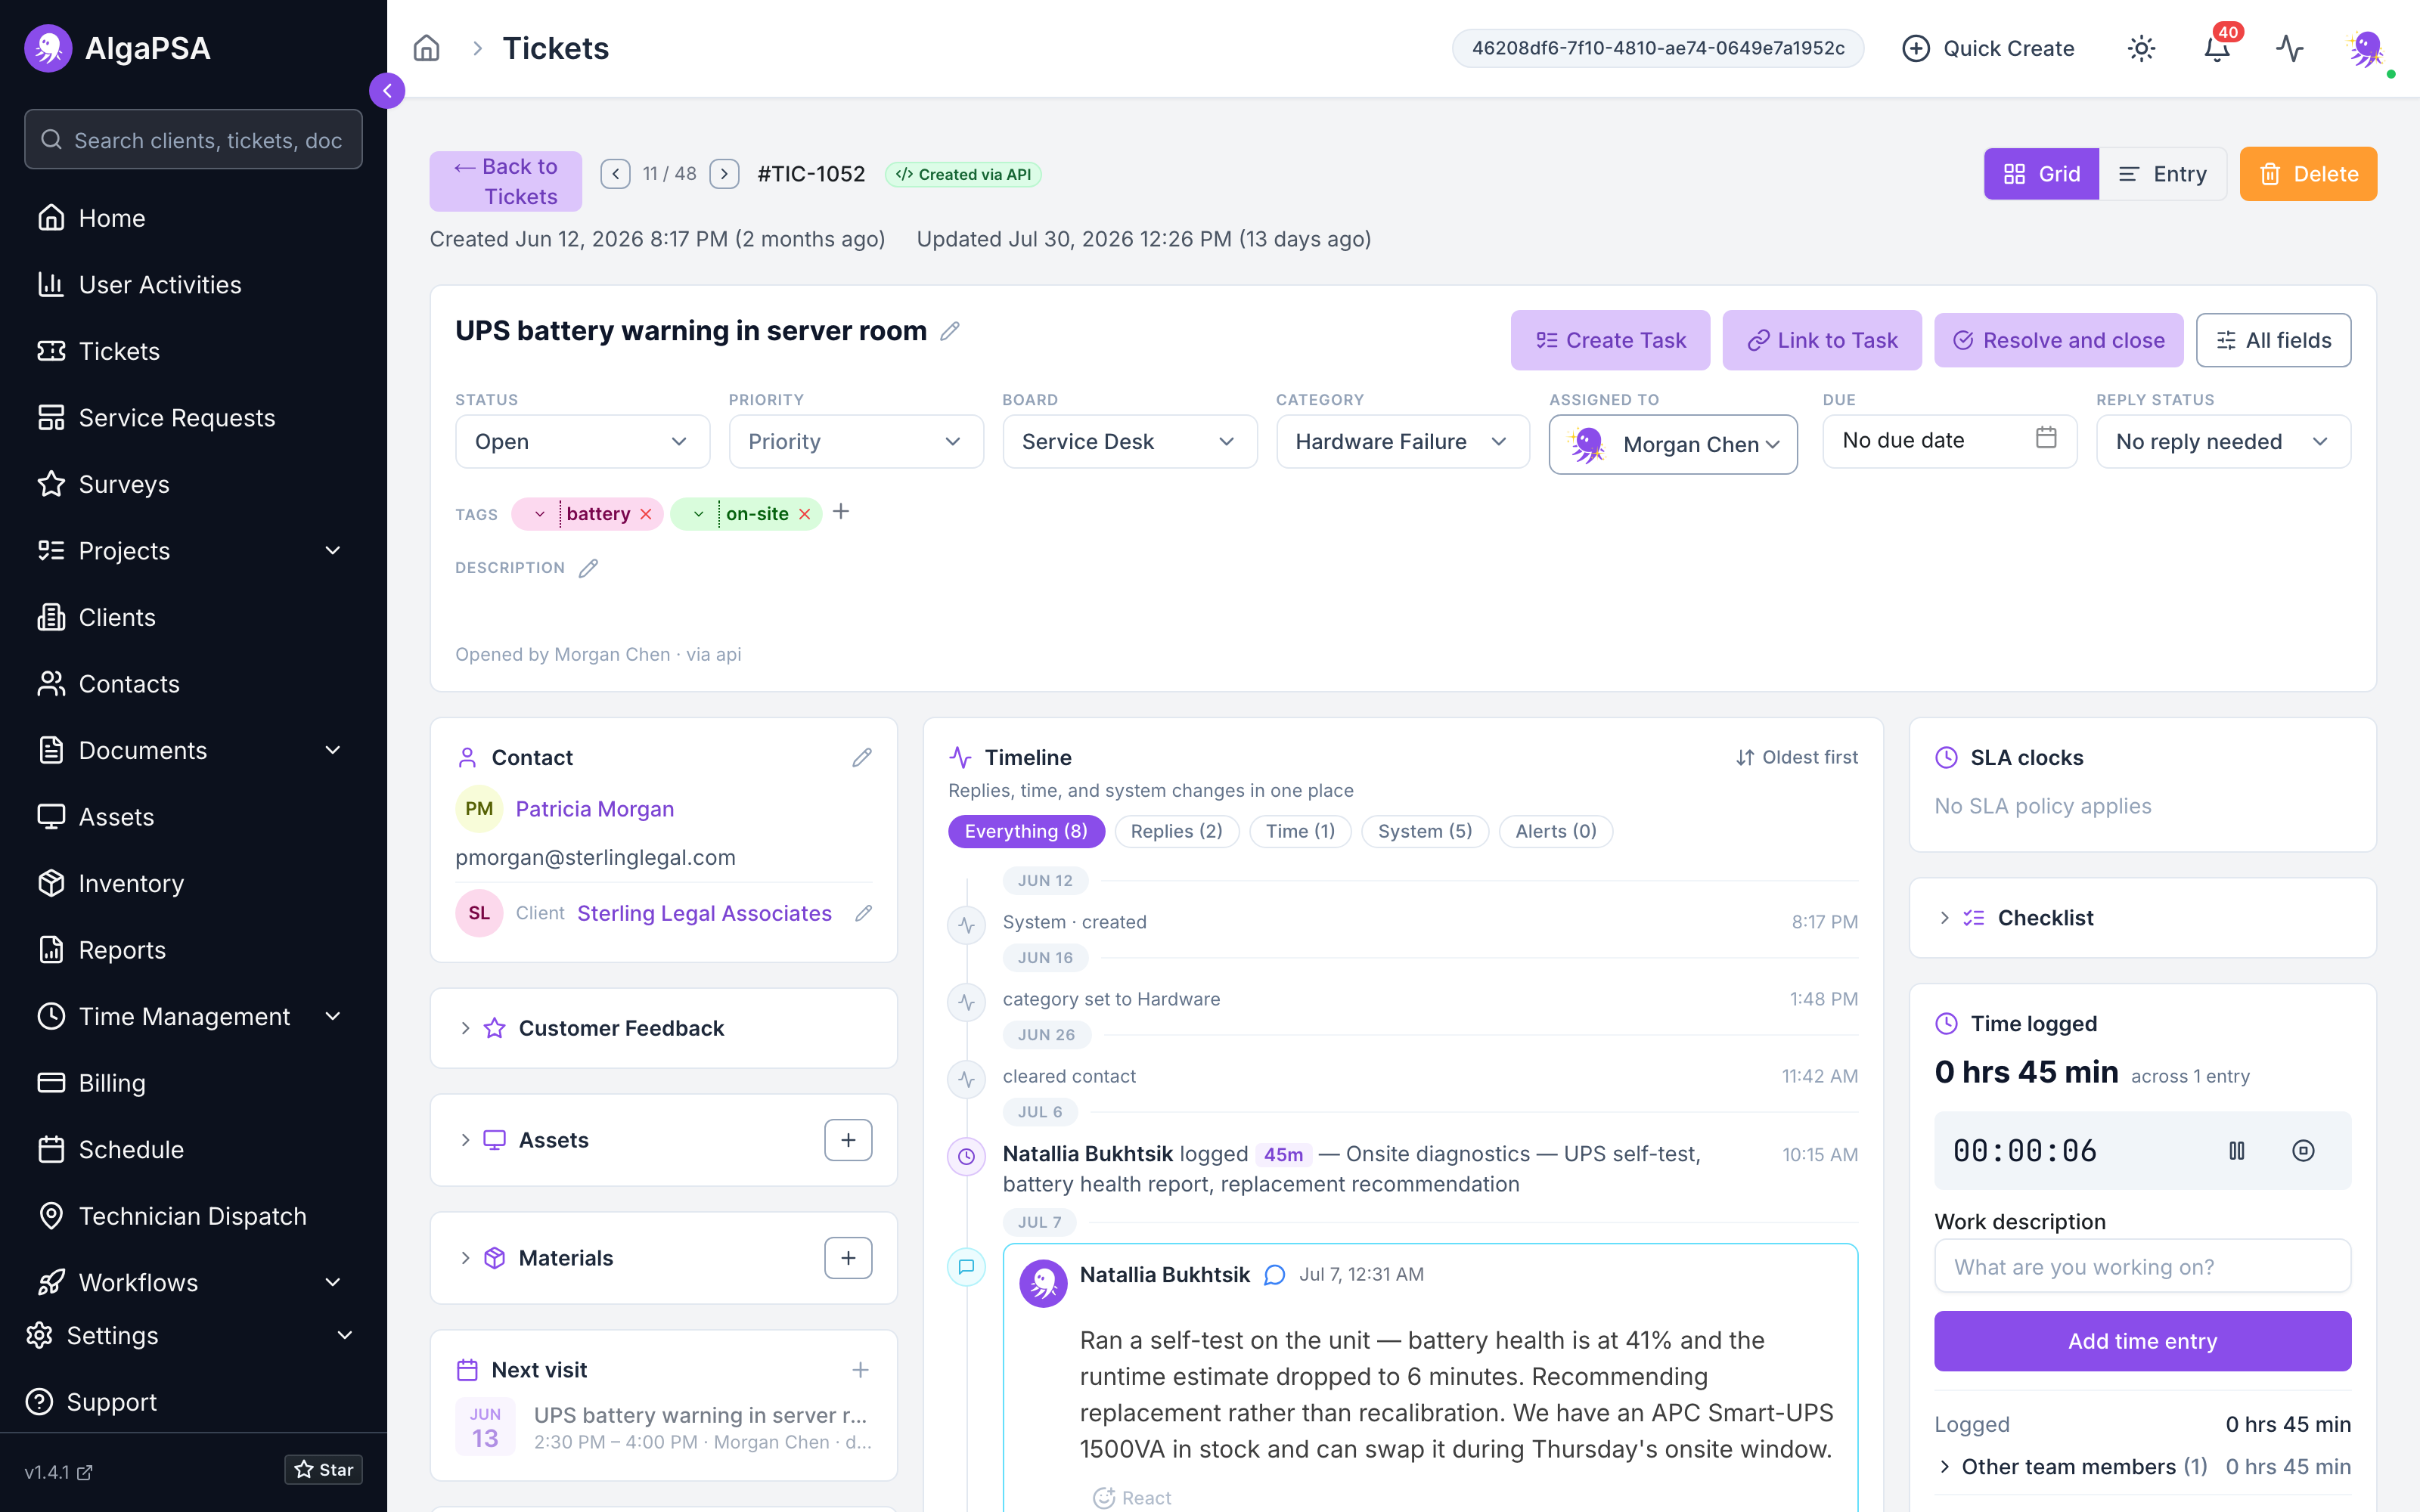Click Resolve and close button

click(2058, 340)
